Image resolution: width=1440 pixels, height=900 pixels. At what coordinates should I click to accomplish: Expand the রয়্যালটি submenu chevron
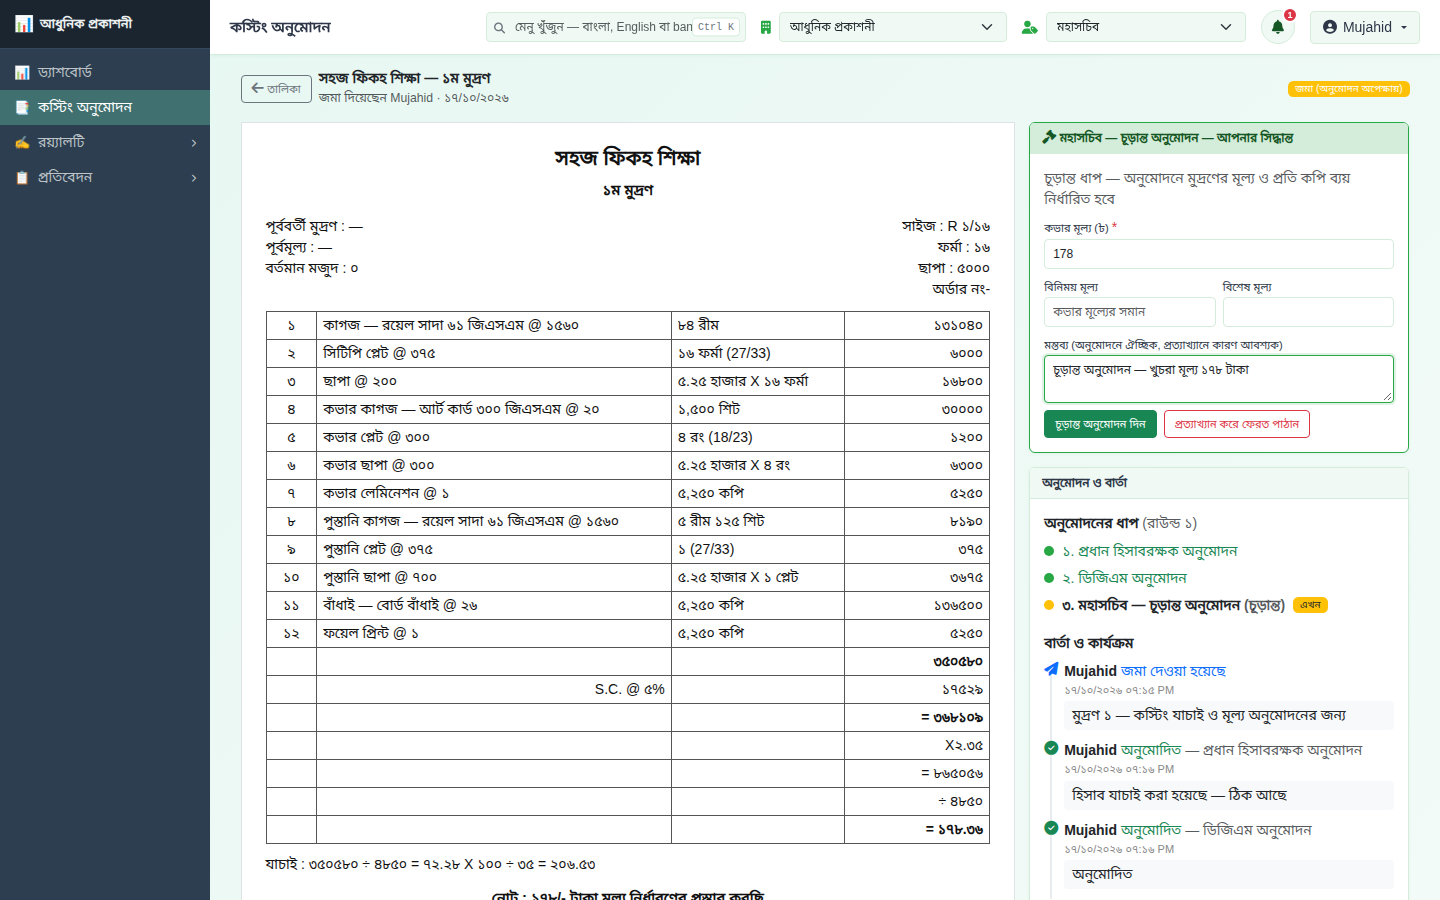click(x=194, y=143)
